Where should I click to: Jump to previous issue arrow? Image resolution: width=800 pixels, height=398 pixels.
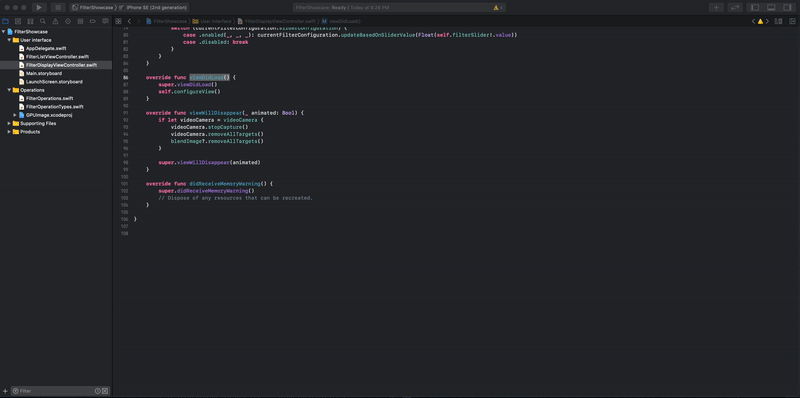[x=754, y=21]
